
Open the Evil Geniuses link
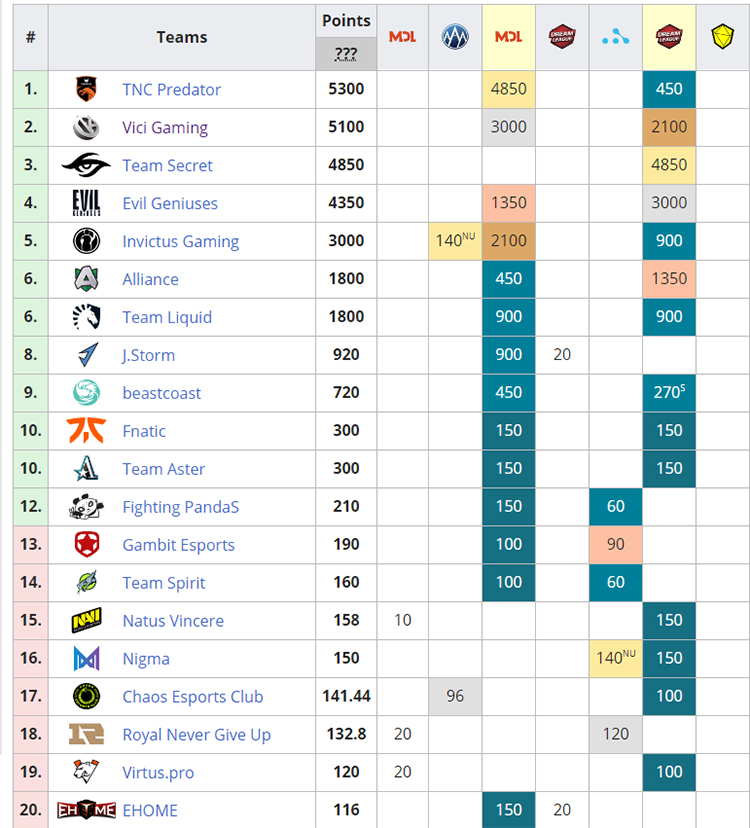(x=170, y=203)
